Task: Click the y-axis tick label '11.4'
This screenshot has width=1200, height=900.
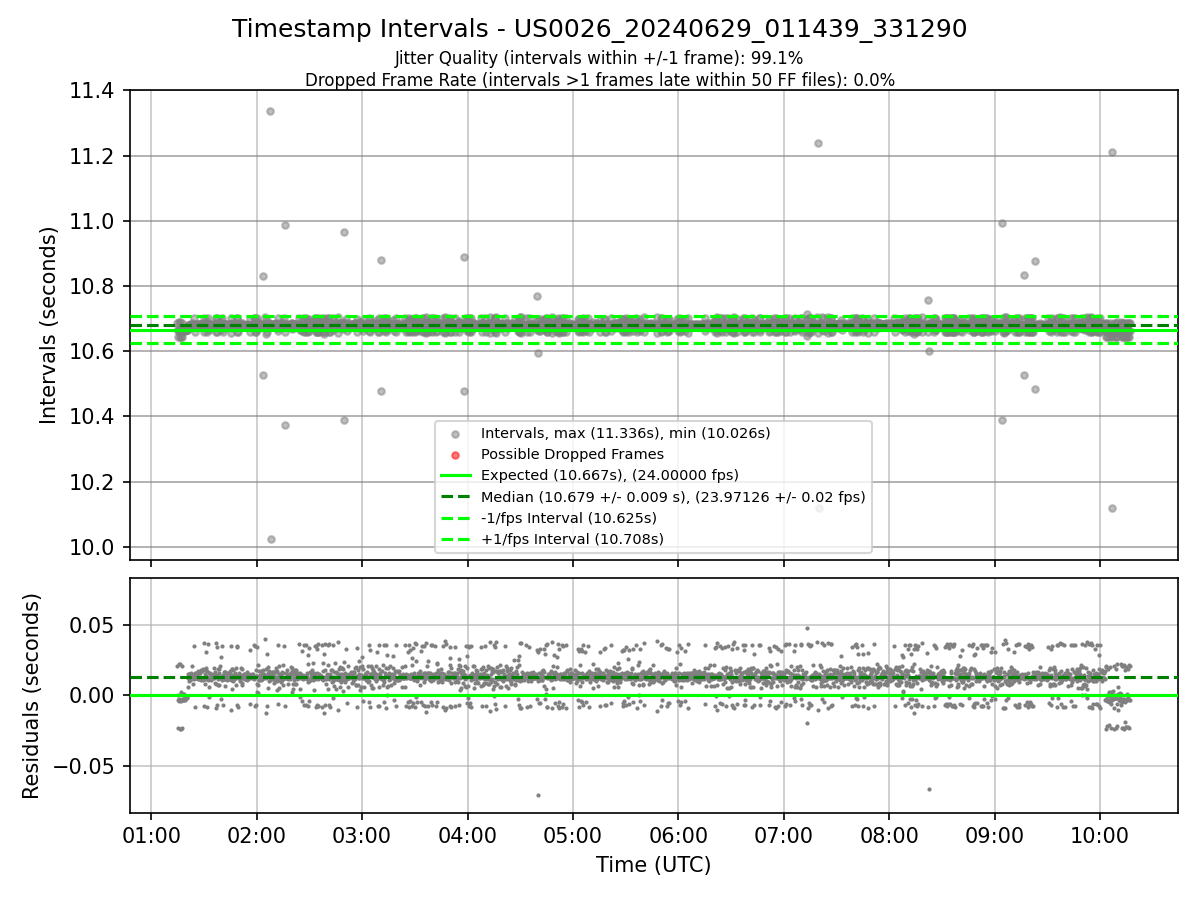Action: 94,91
